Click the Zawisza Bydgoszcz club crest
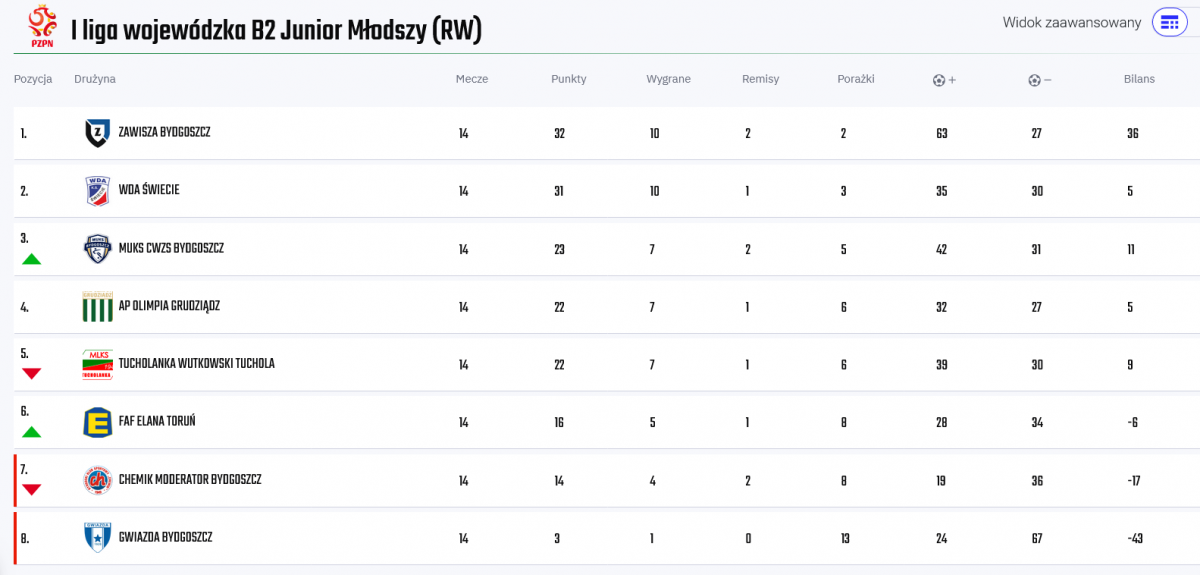The width and height of the screenshot is (1200, 575). coord(97,133)
